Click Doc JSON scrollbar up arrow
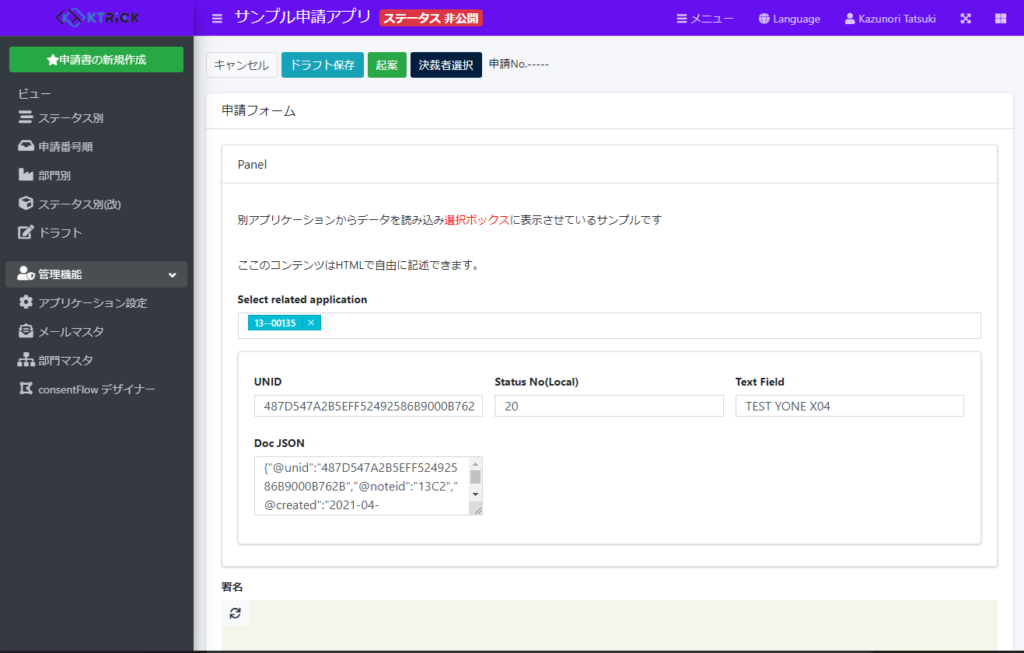Screen dimensions: 1024x653 tap(475, 464)
